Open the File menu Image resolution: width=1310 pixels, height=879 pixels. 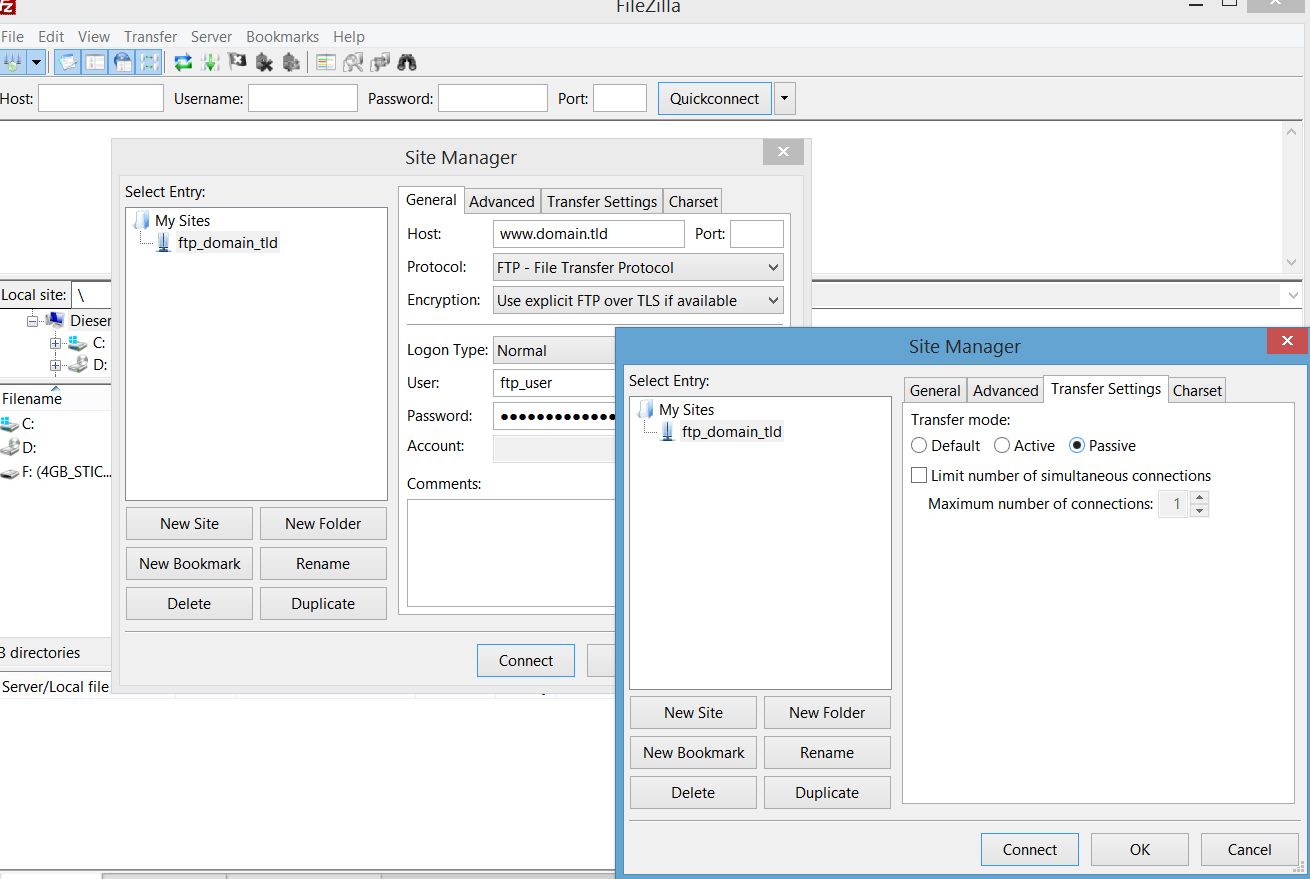tap(12, 37)
